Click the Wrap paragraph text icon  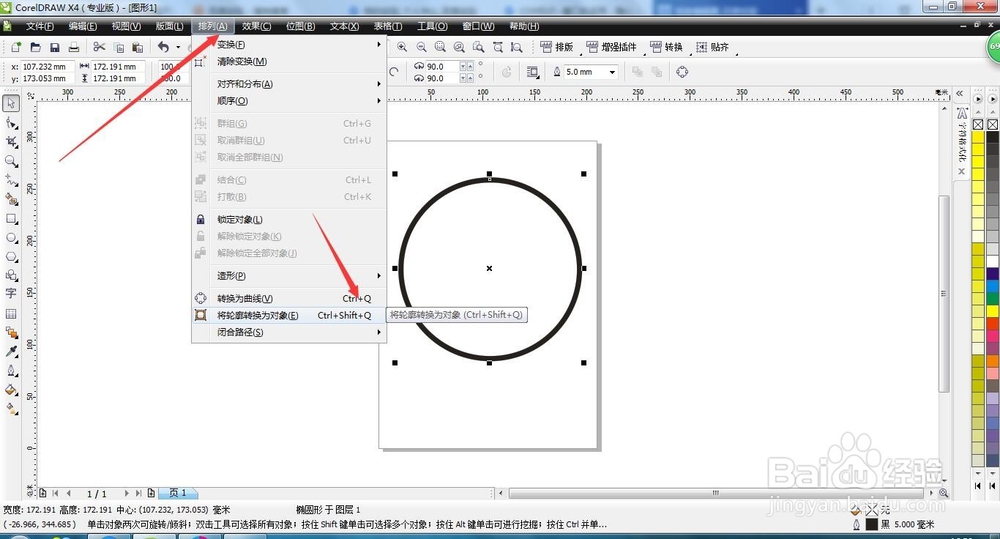[x=533, y=72]
